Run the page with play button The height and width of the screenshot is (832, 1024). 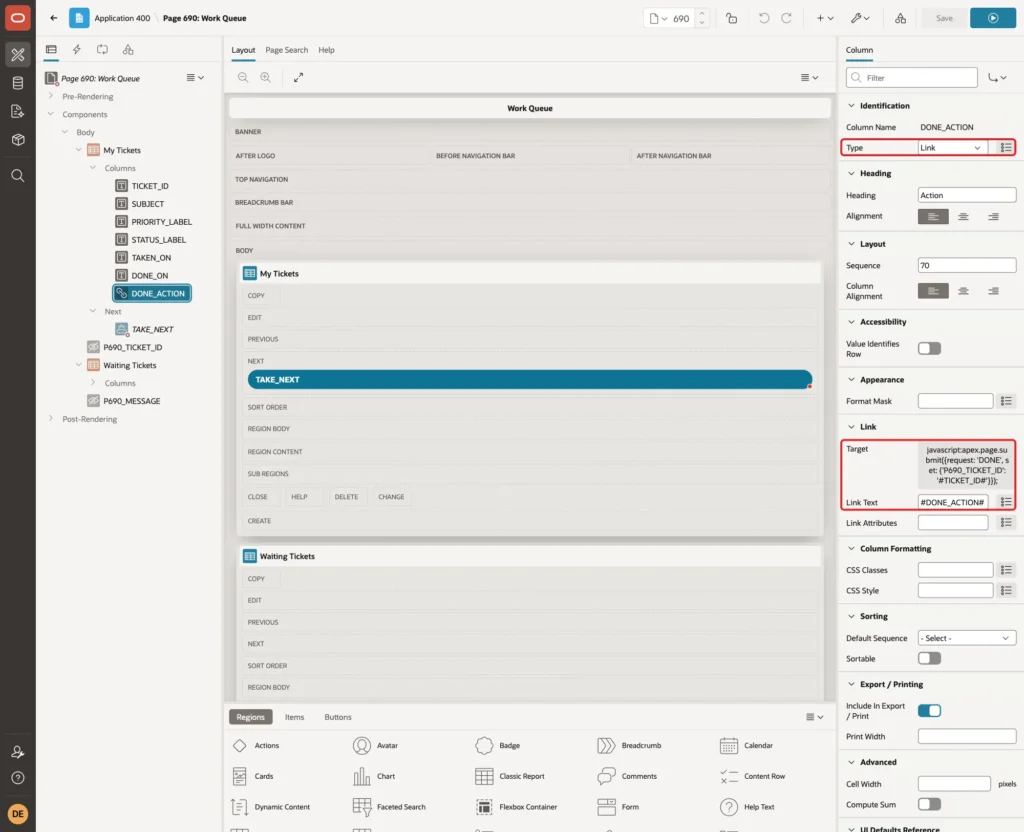coord(993,18)
